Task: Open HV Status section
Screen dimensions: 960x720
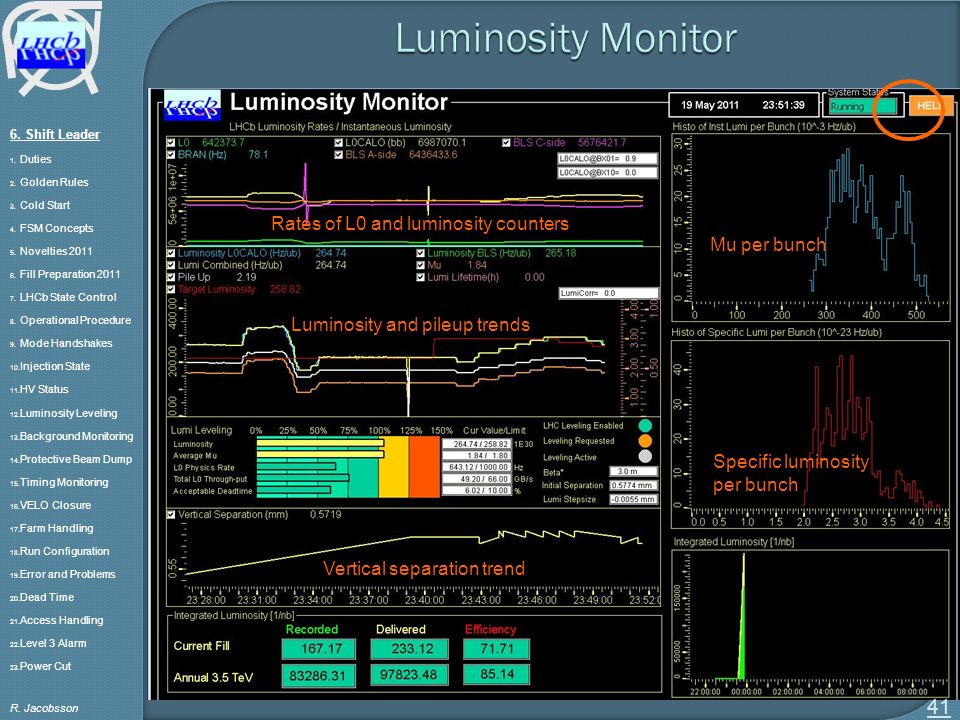Action: click(43, 389)
